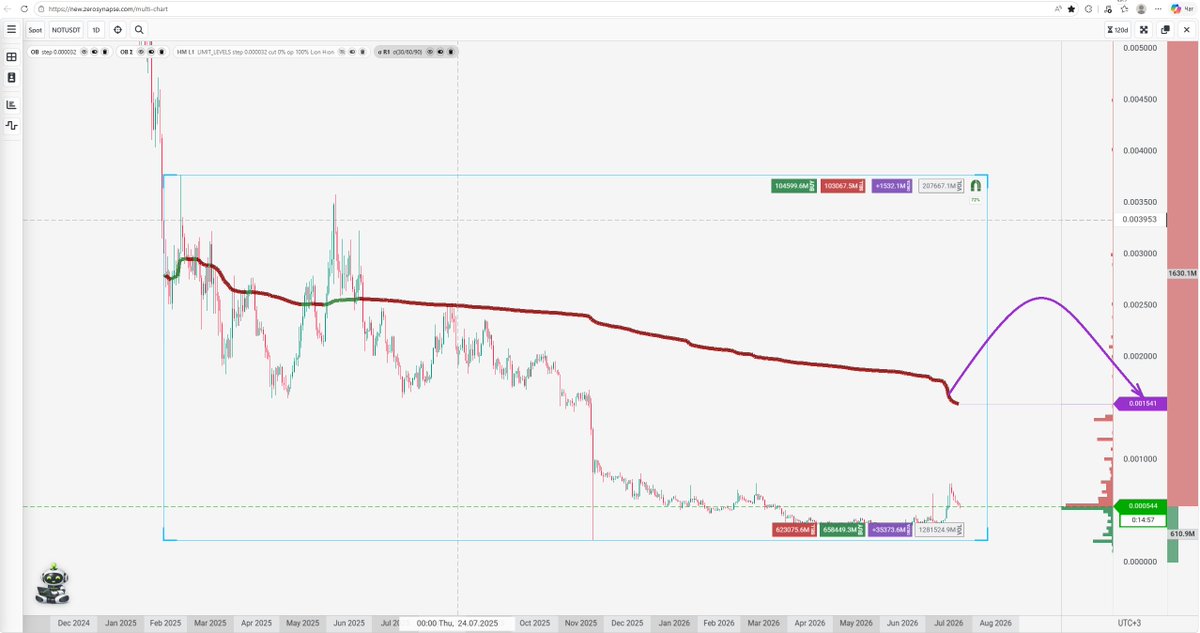Click the 1281524.9M VOL badge
This screenshot has height=633, width=1200.
(940, 530)
